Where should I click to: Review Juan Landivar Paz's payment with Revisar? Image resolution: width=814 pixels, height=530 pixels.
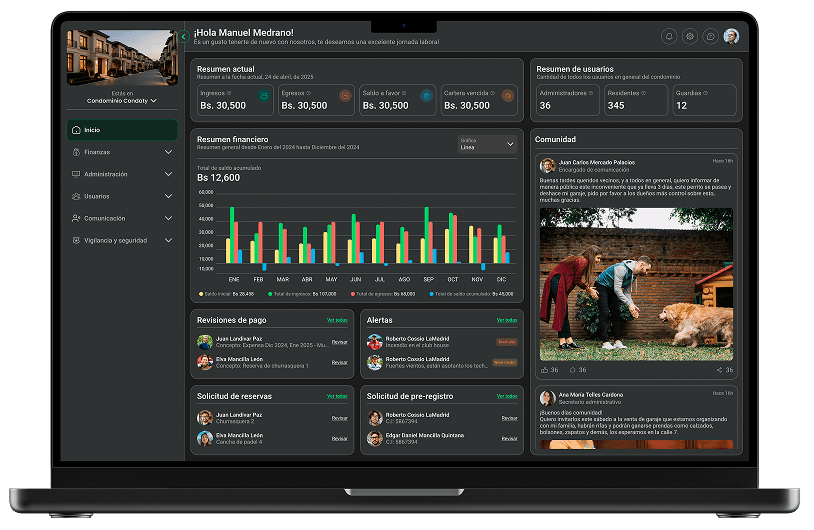pos(339,342)
